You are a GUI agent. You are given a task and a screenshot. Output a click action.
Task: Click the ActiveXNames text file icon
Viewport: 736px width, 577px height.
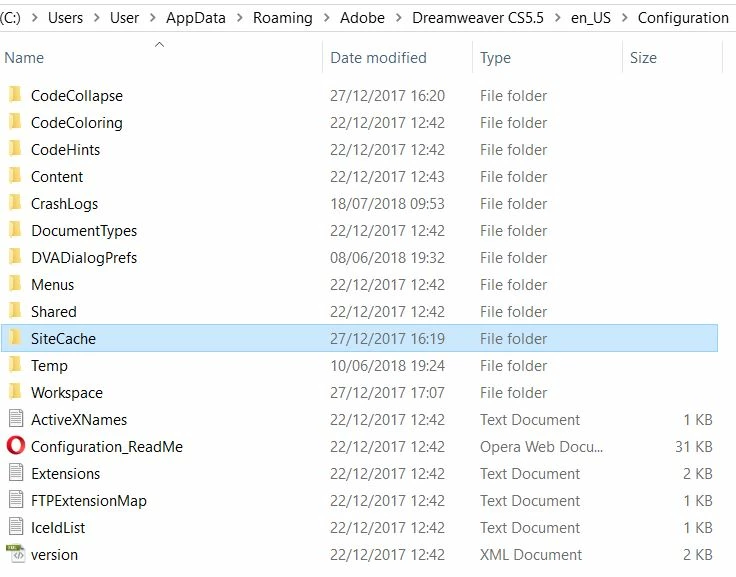coord(16,418)
